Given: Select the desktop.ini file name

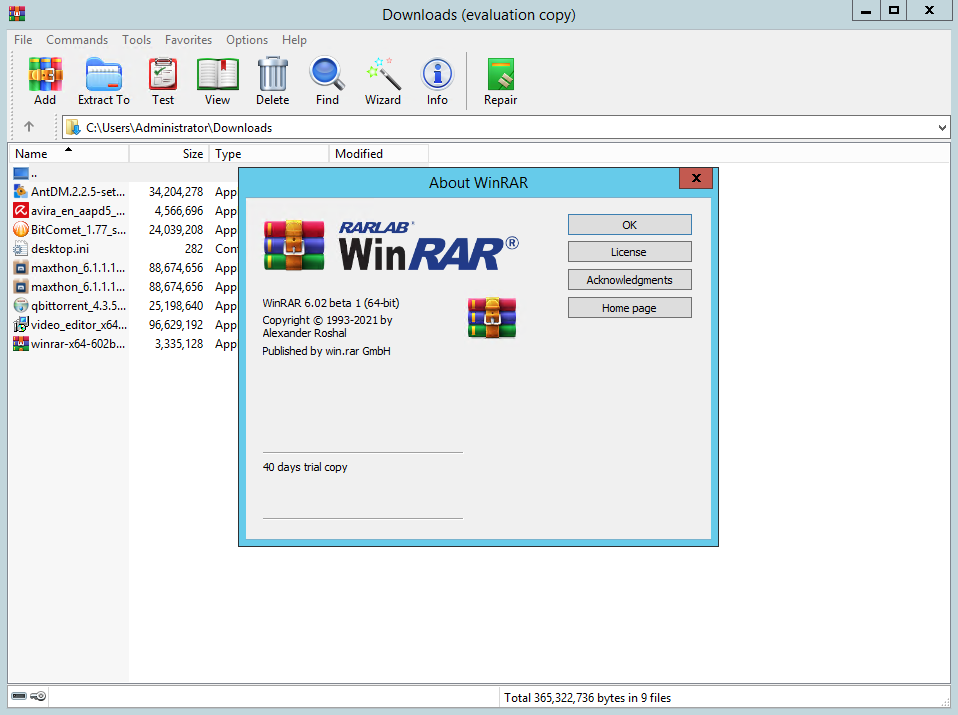Looking at the screenshot, I should pos(60,249).
